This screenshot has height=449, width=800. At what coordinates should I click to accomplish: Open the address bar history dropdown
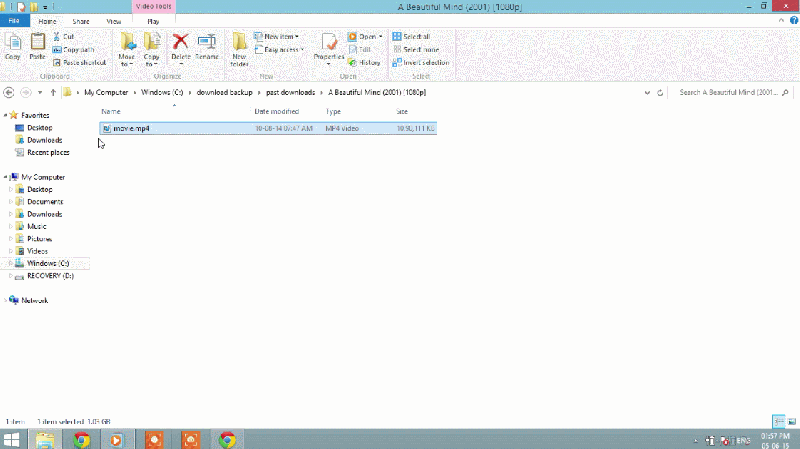pos(647,92)
